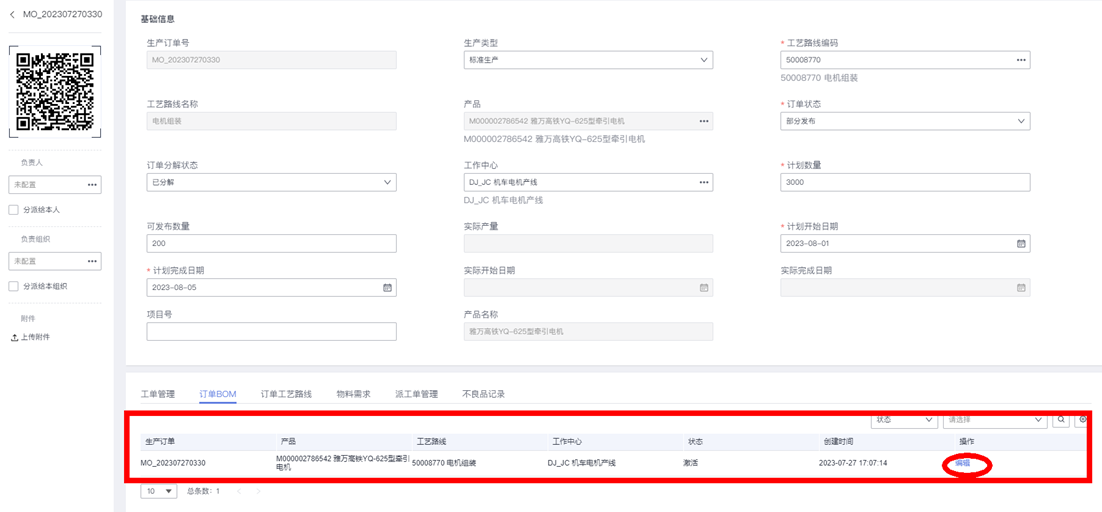Viewport: 1102px width, 512px height.
Task: Click the 工艺路线编码 field showing 50008770
Action: [905, 60]
